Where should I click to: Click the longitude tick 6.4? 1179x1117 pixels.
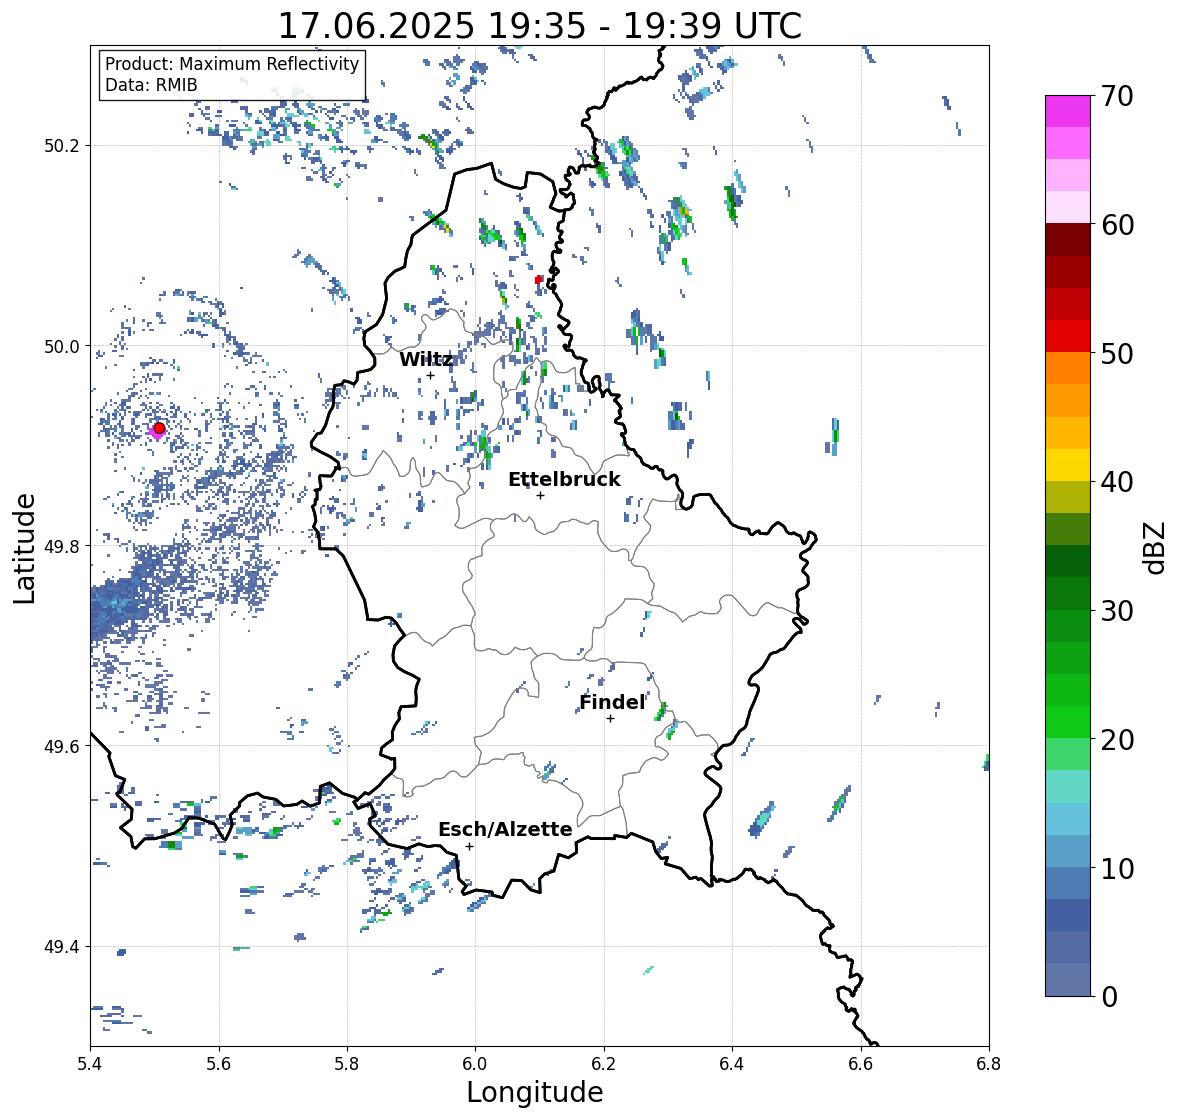tap(732, 1064)
